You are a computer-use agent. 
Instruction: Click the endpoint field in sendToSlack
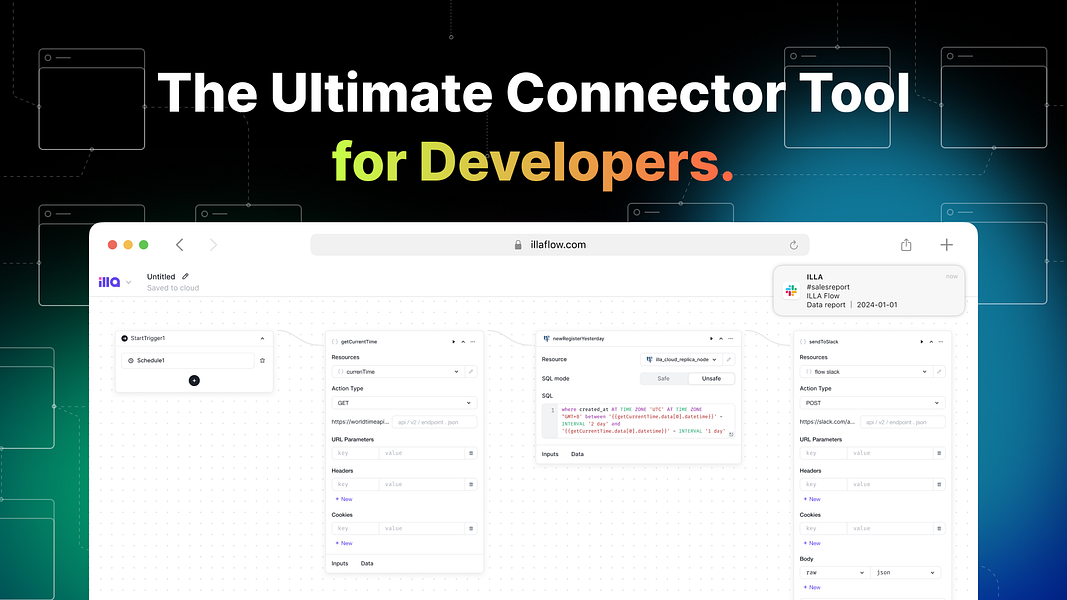coord(902,422)
